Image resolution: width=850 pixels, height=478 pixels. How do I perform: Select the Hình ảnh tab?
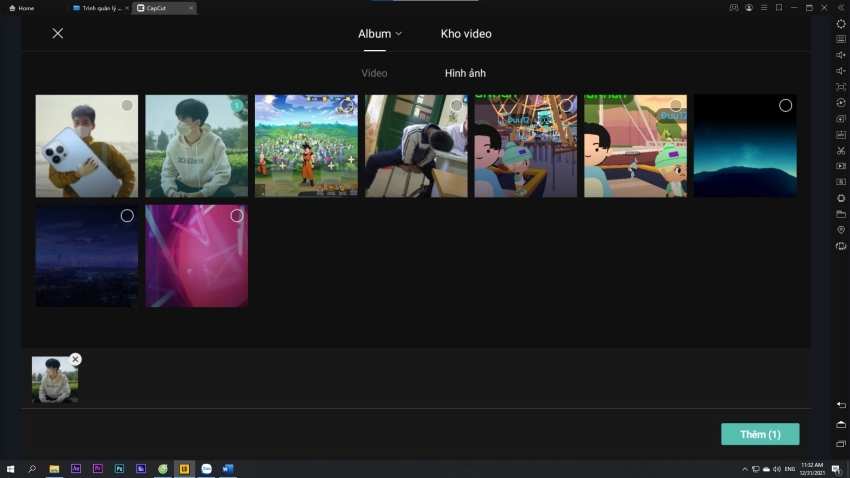pyautogui.click(x=465, y=73)
